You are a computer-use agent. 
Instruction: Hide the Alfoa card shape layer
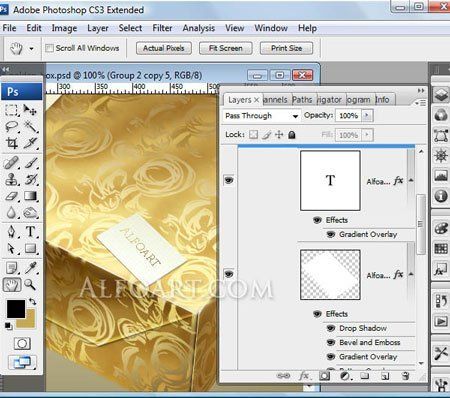pos(229,274)
